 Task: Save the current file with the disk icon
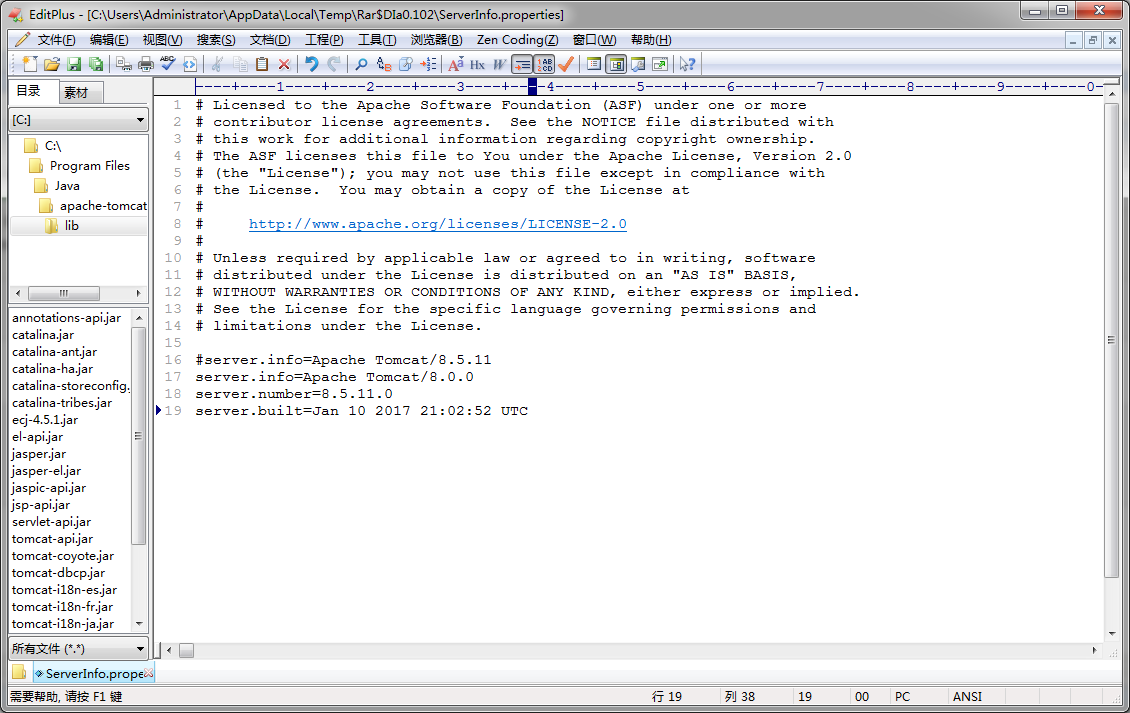pyautogui.click(x=74, y=64)
